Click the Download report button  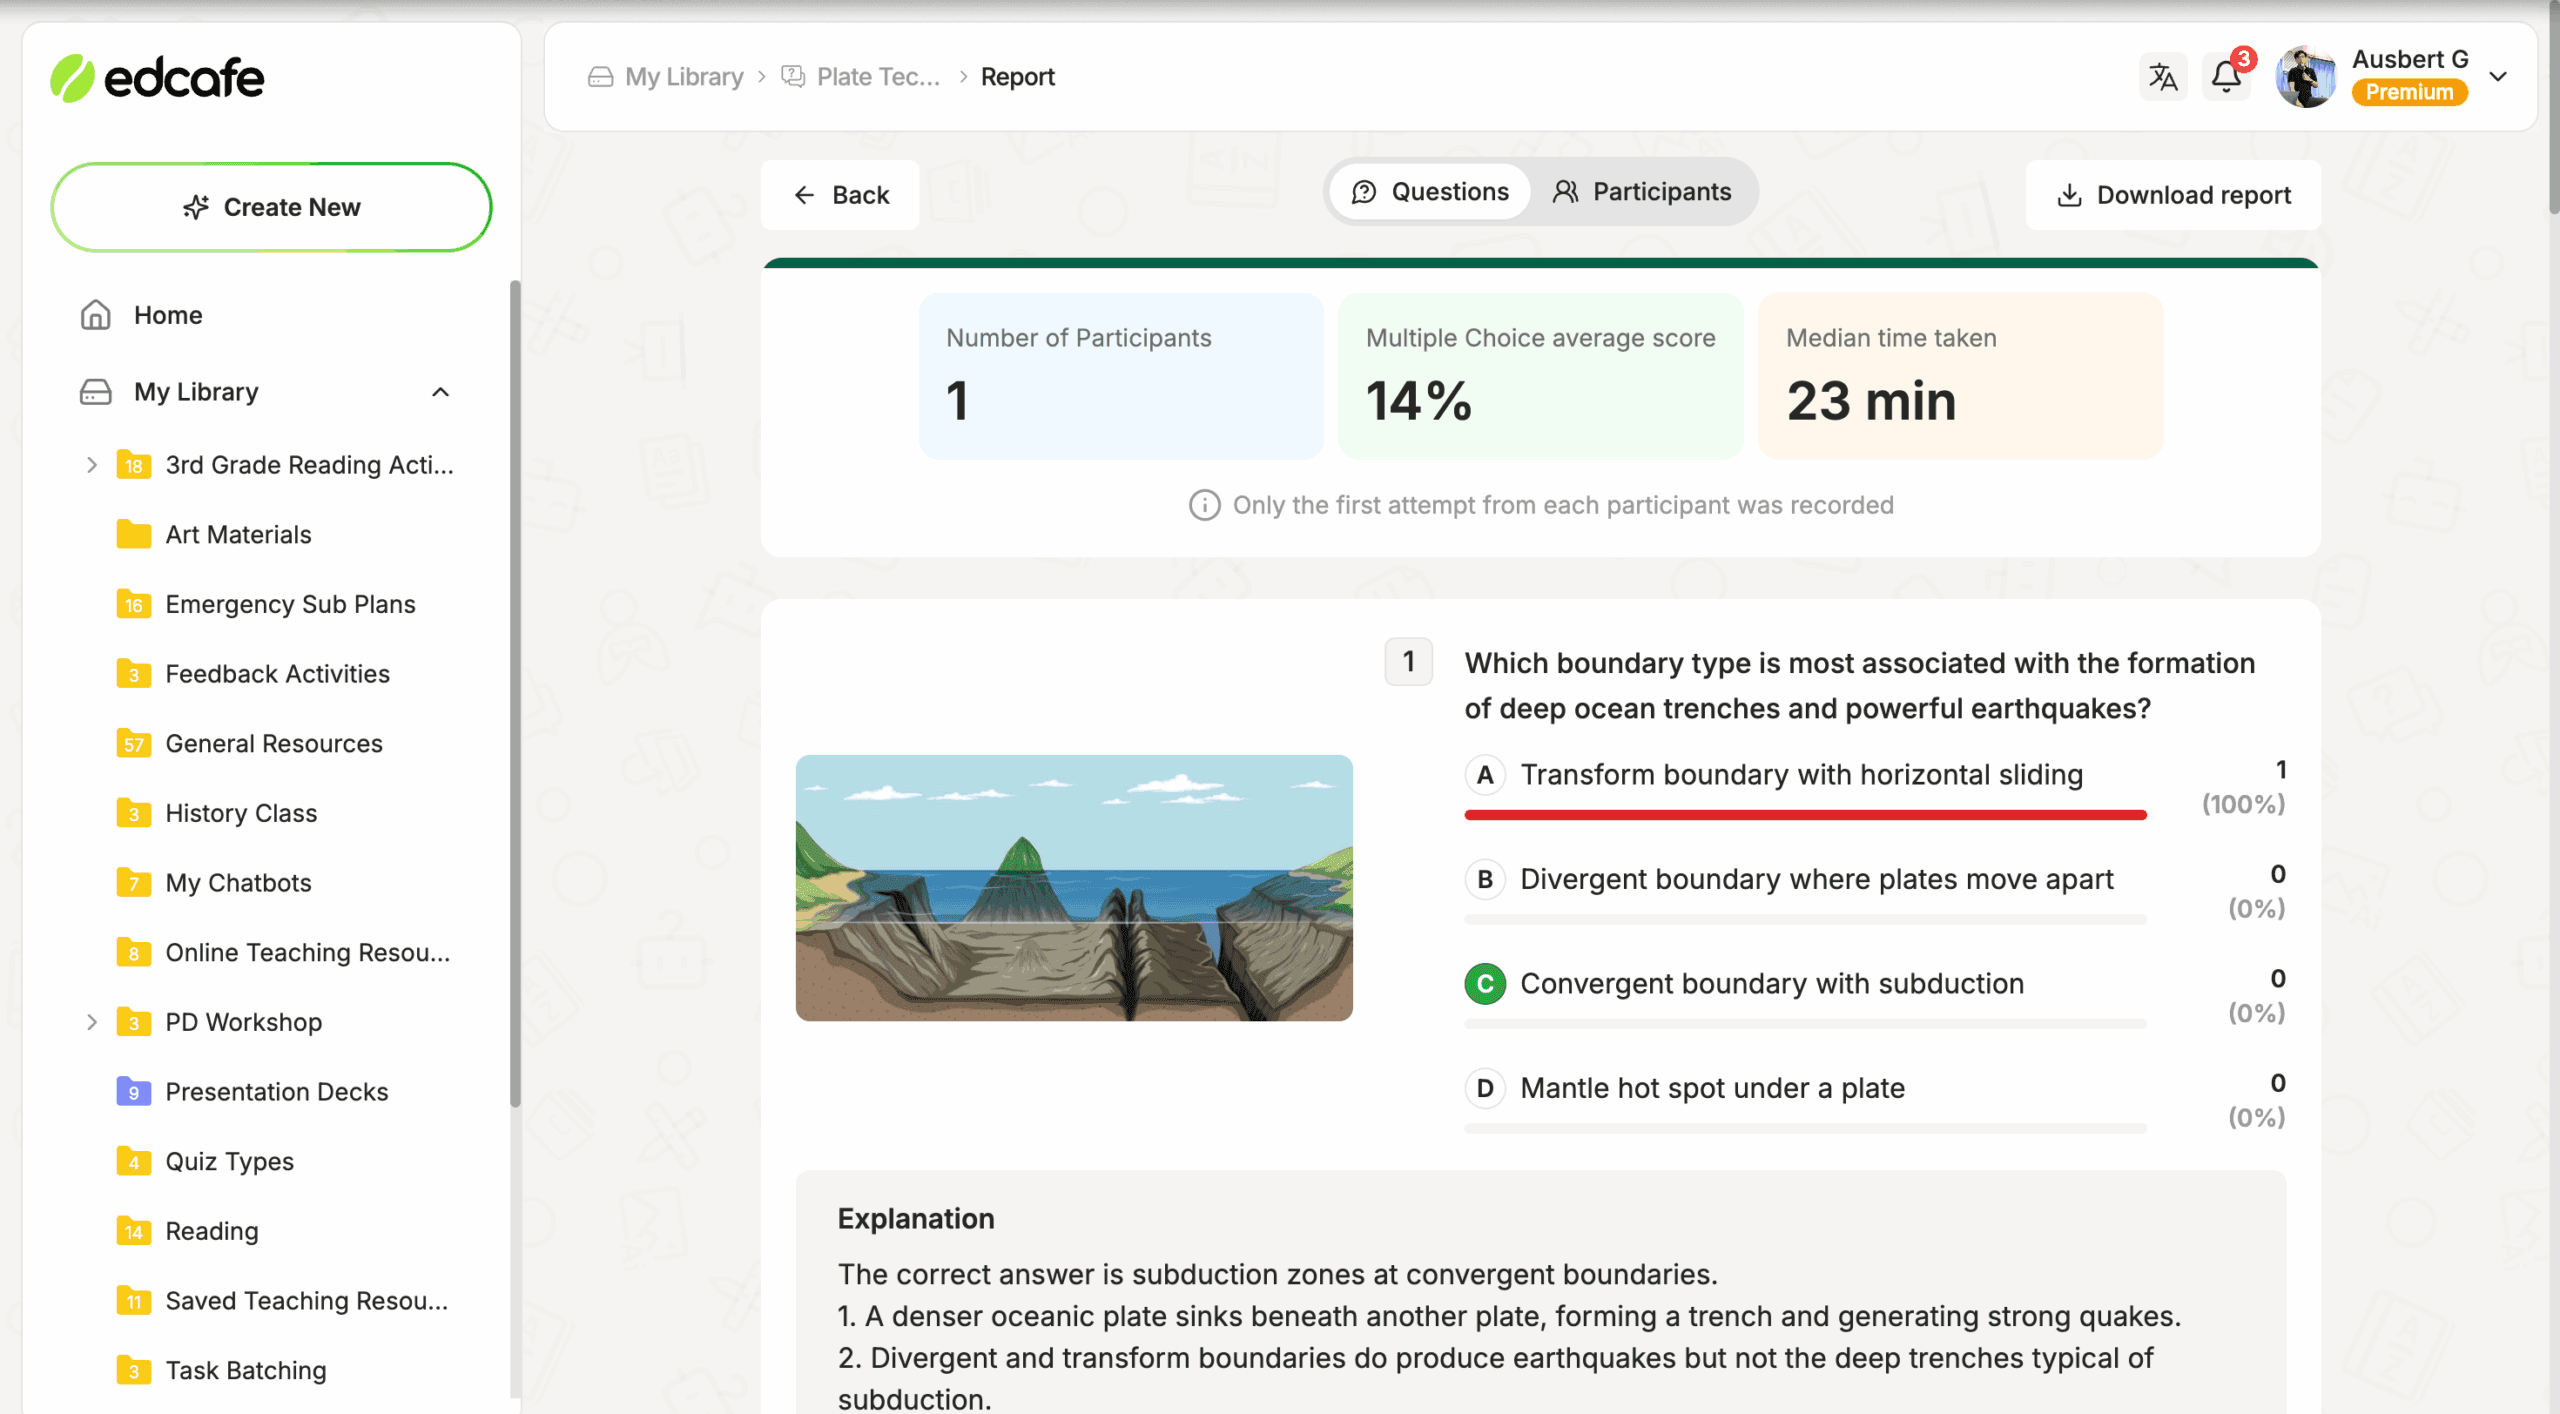coord(2173,195)
